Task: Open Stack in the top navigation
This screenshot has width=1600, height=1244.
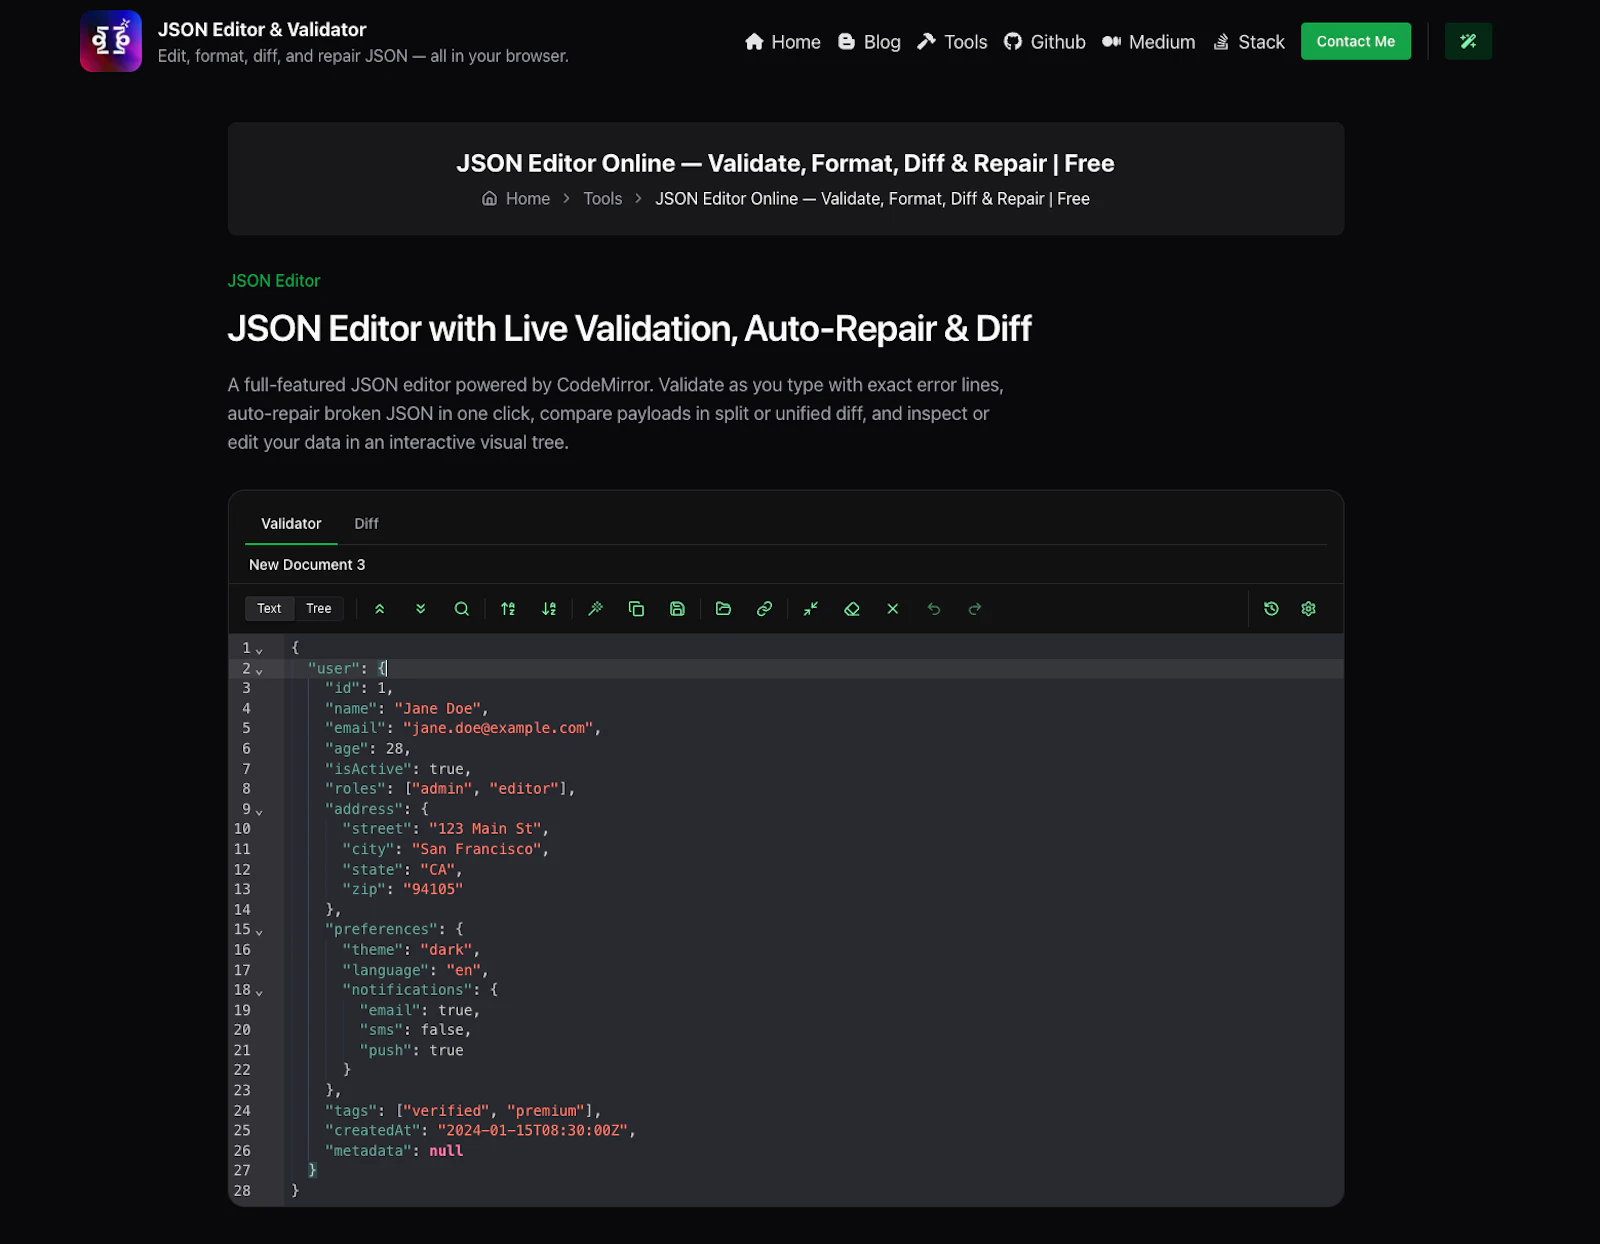Action: point(1248,42)
